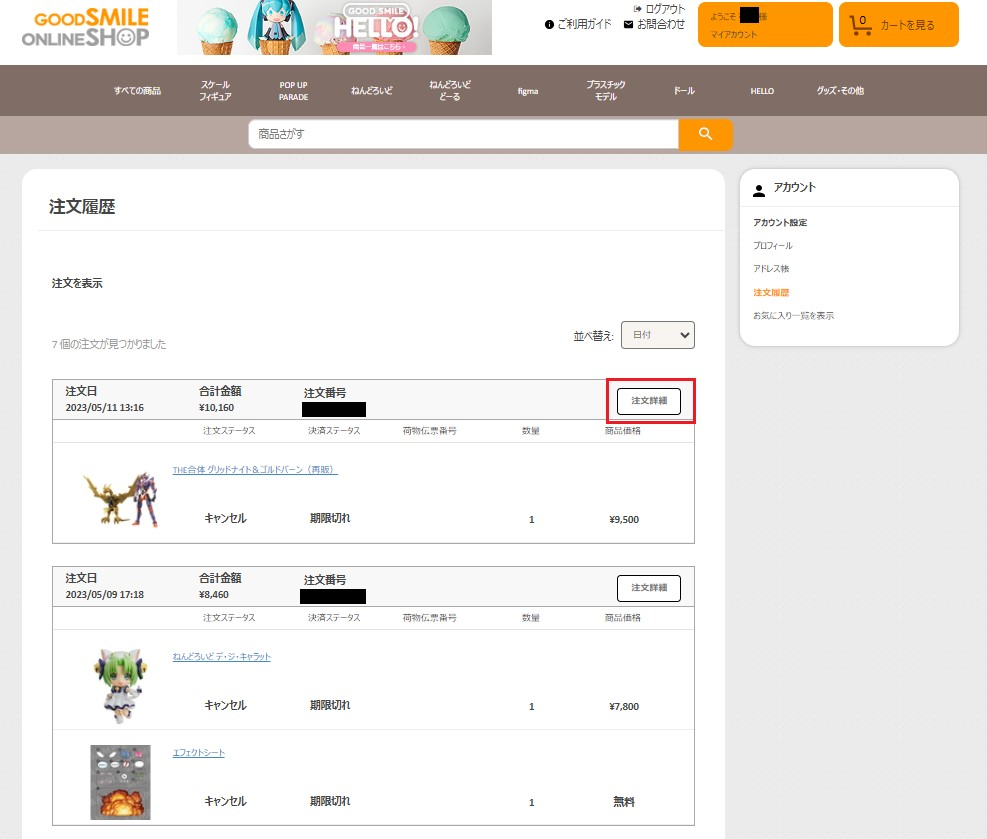Click the 2023/05/11 13:16 order date
The image size is (987, 839).
pos(104,408)
